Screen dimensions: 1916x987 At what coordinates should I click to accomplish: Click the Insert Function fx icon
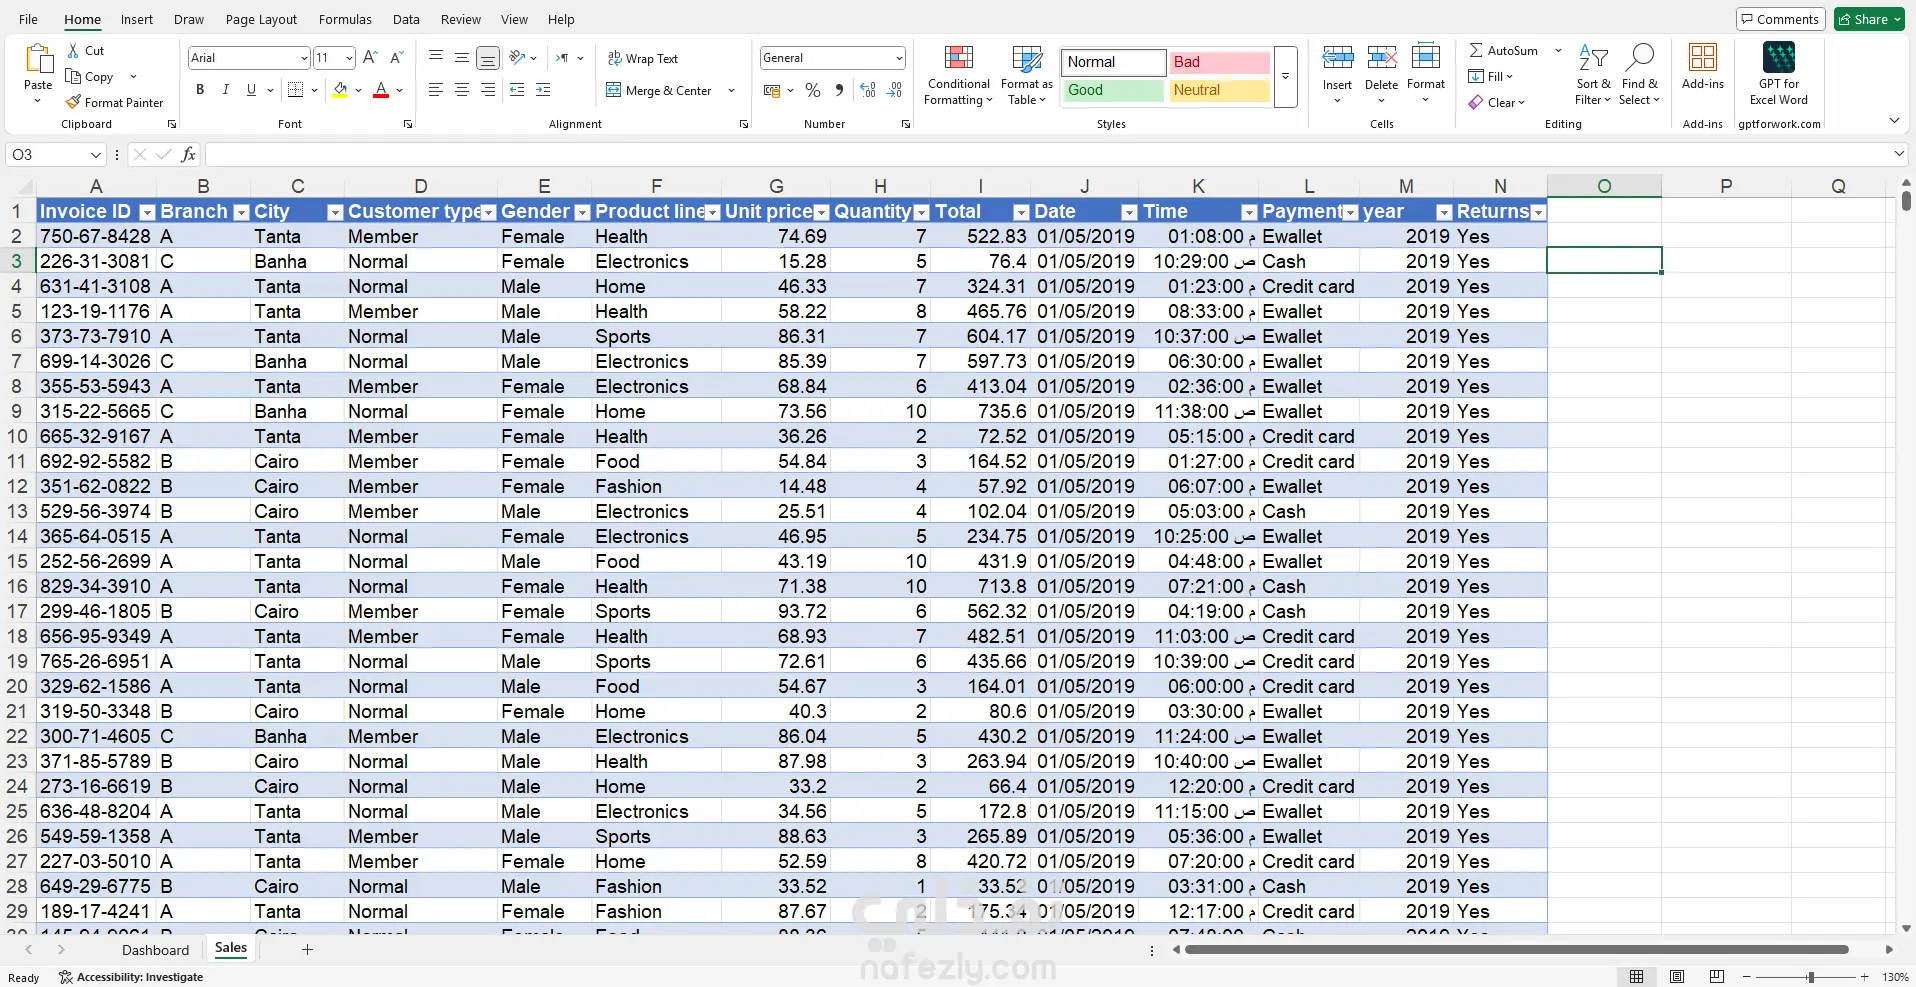point(188,155)
